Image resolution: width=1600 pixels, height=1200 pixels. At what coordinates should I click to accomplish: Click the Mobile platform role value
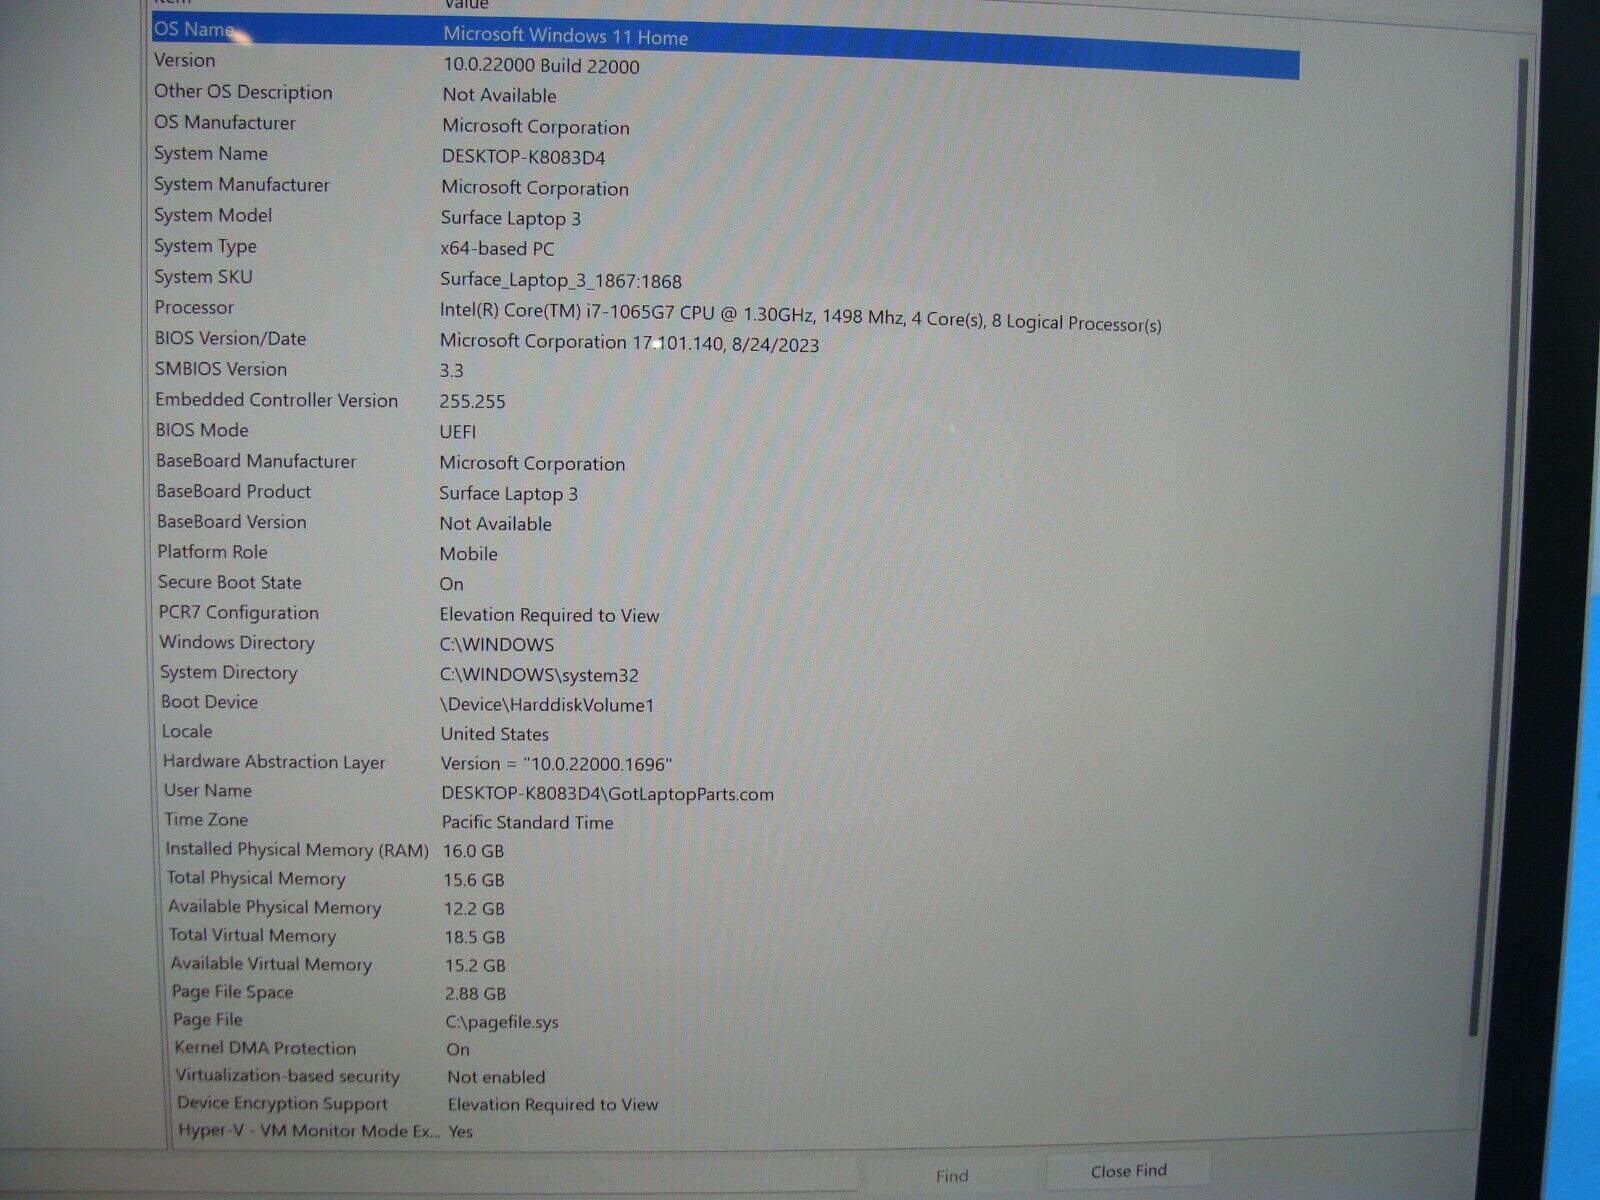click(x=468, y=554)
